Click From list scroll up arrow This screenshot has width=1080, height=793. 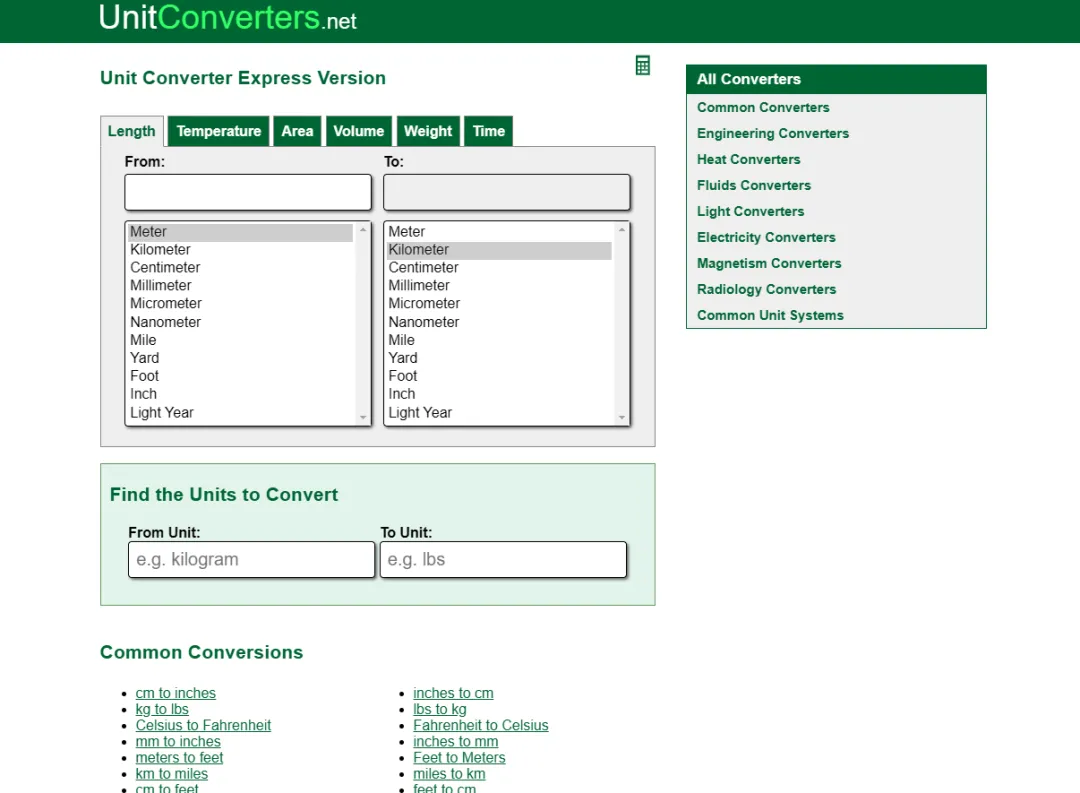pos(363,229)
